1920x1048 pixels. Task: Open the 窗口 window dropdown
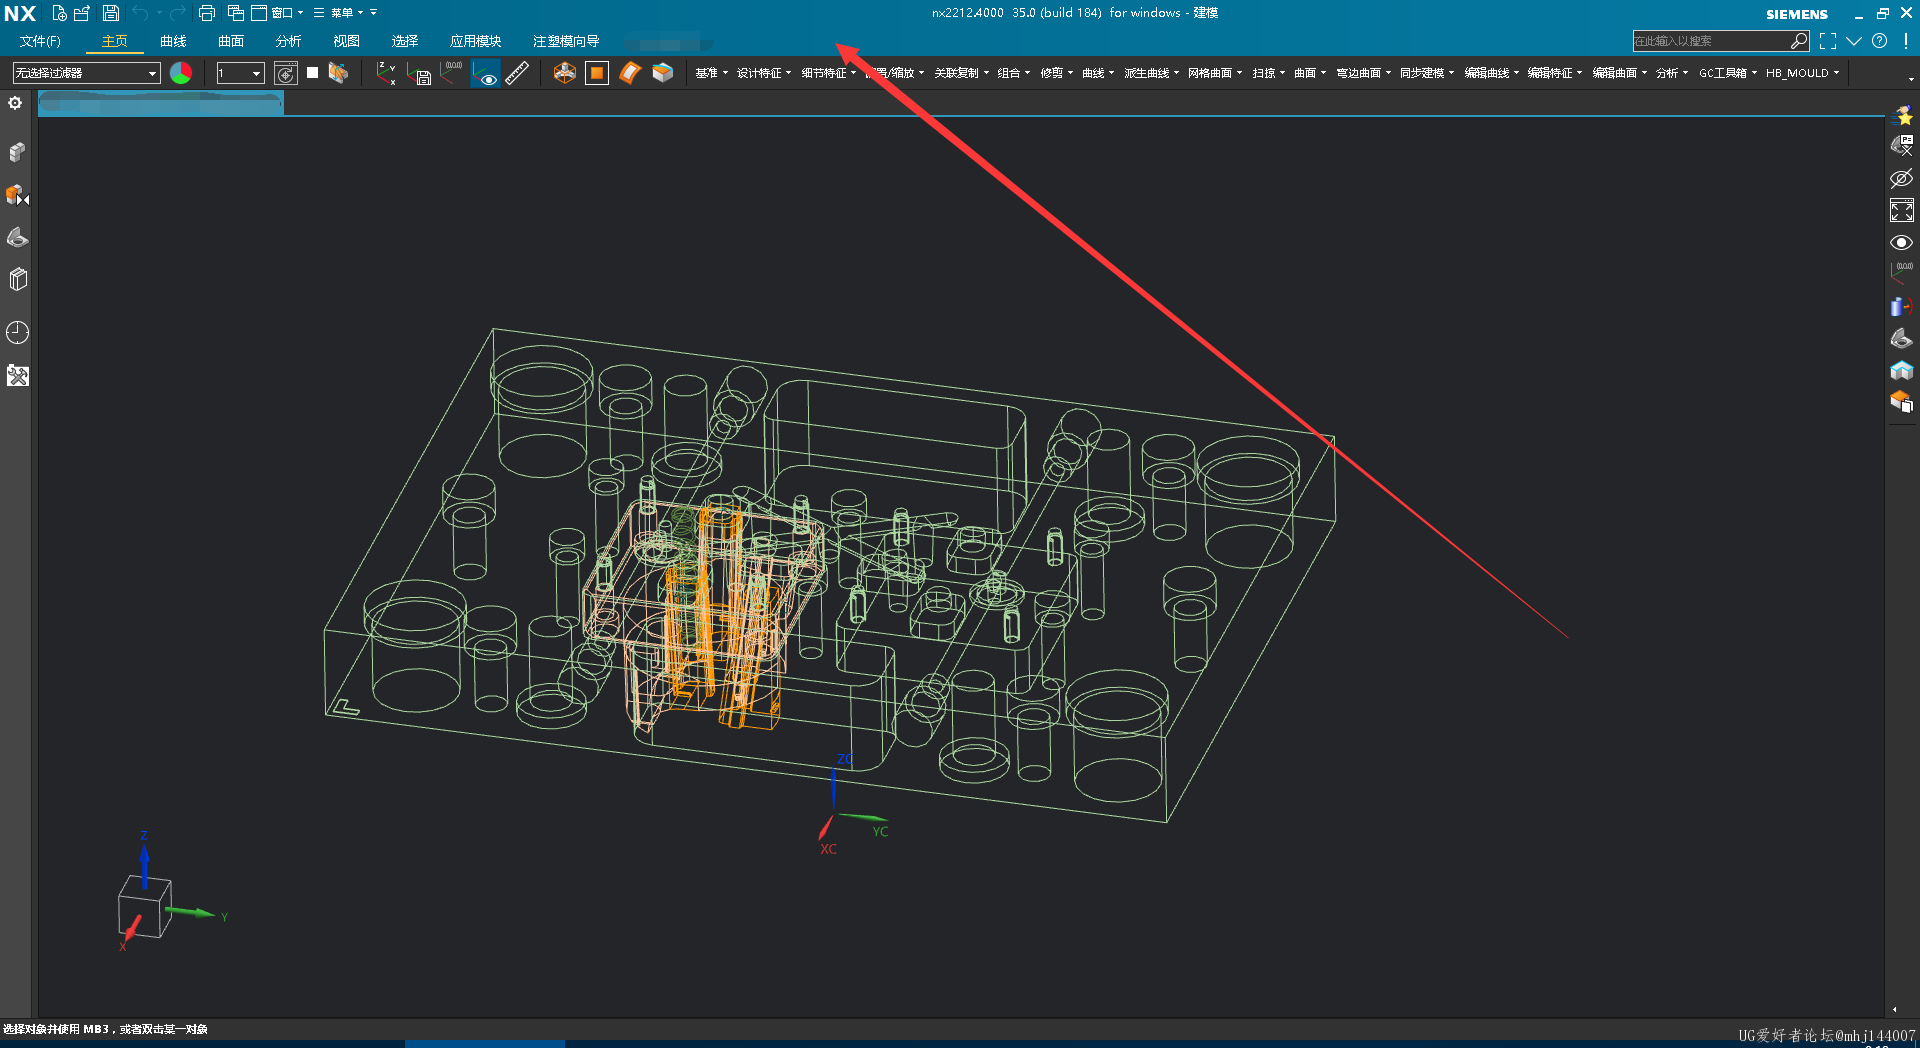(x=277, y=13)
